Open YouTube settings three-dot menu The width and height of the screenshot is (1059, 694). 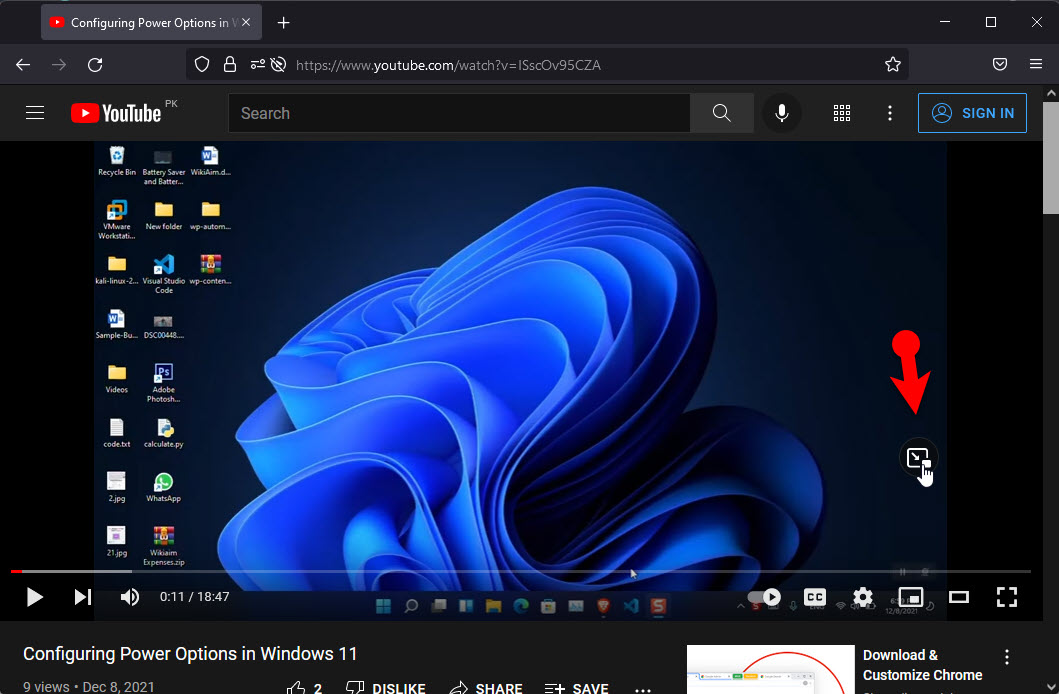click(x=889, y=113)
